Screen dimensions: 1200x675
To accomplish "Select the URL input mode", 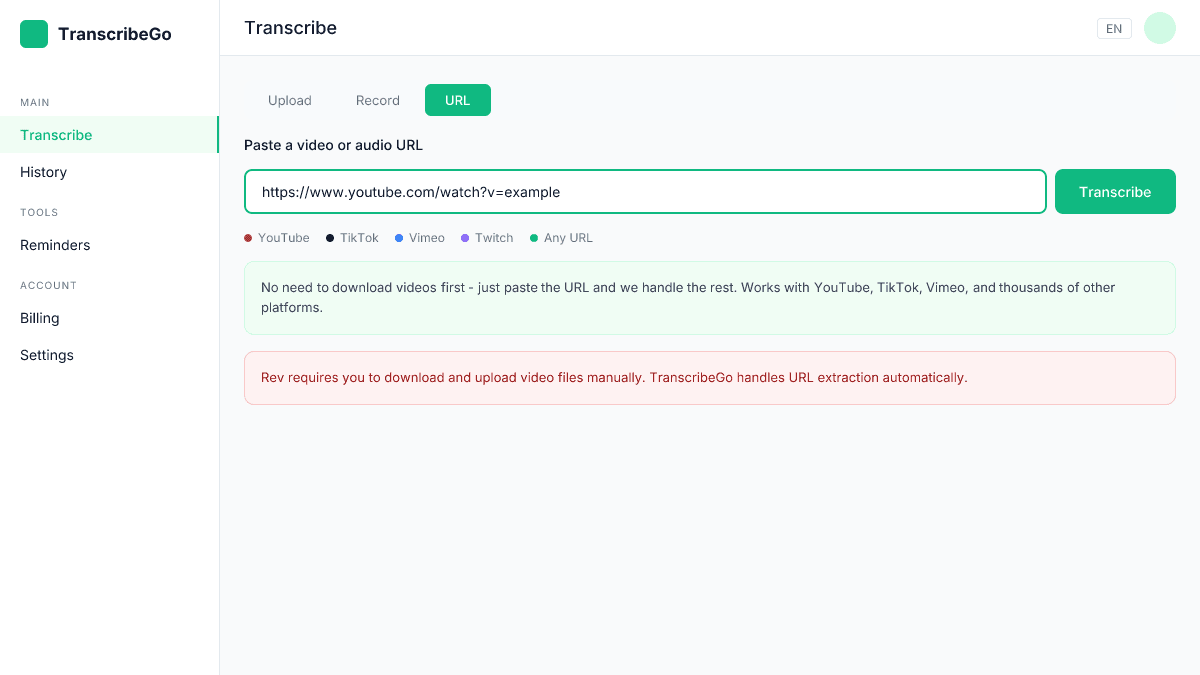I will [x=457, y=100].
